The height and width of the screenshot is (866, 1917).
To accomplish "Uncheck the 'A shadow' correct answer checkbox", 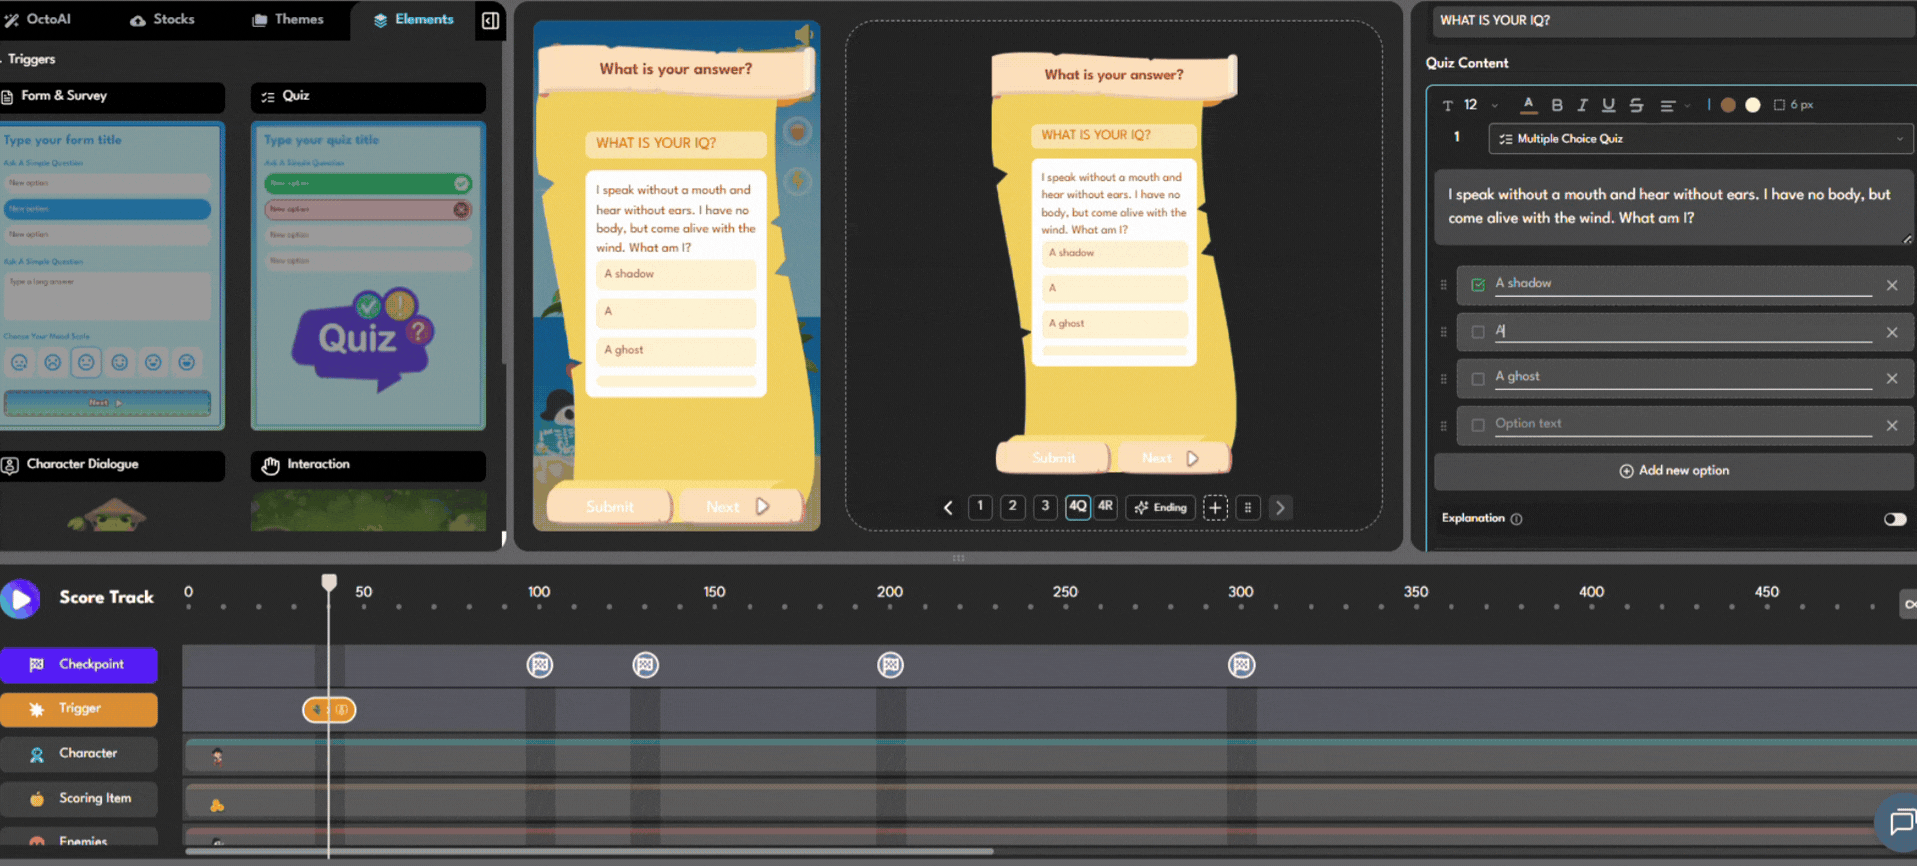I will point(1478,285).
